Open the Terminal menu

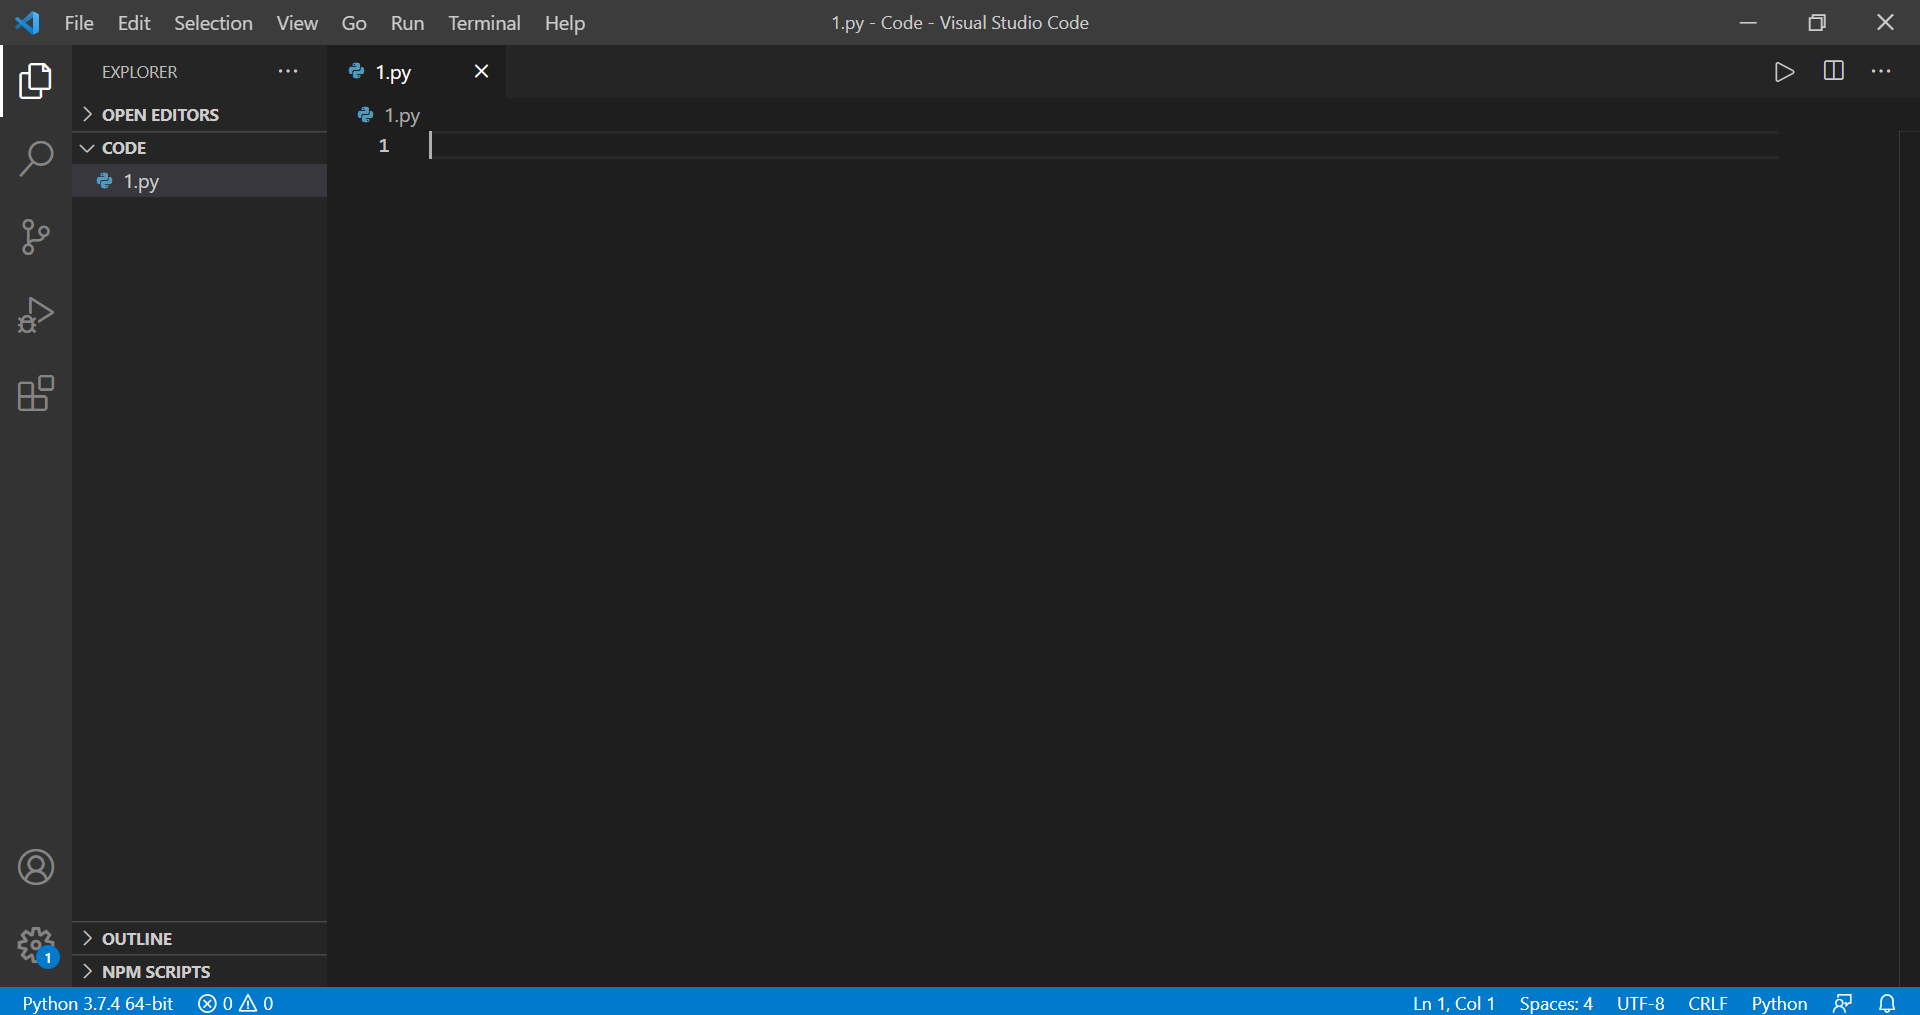pos(484,23)
